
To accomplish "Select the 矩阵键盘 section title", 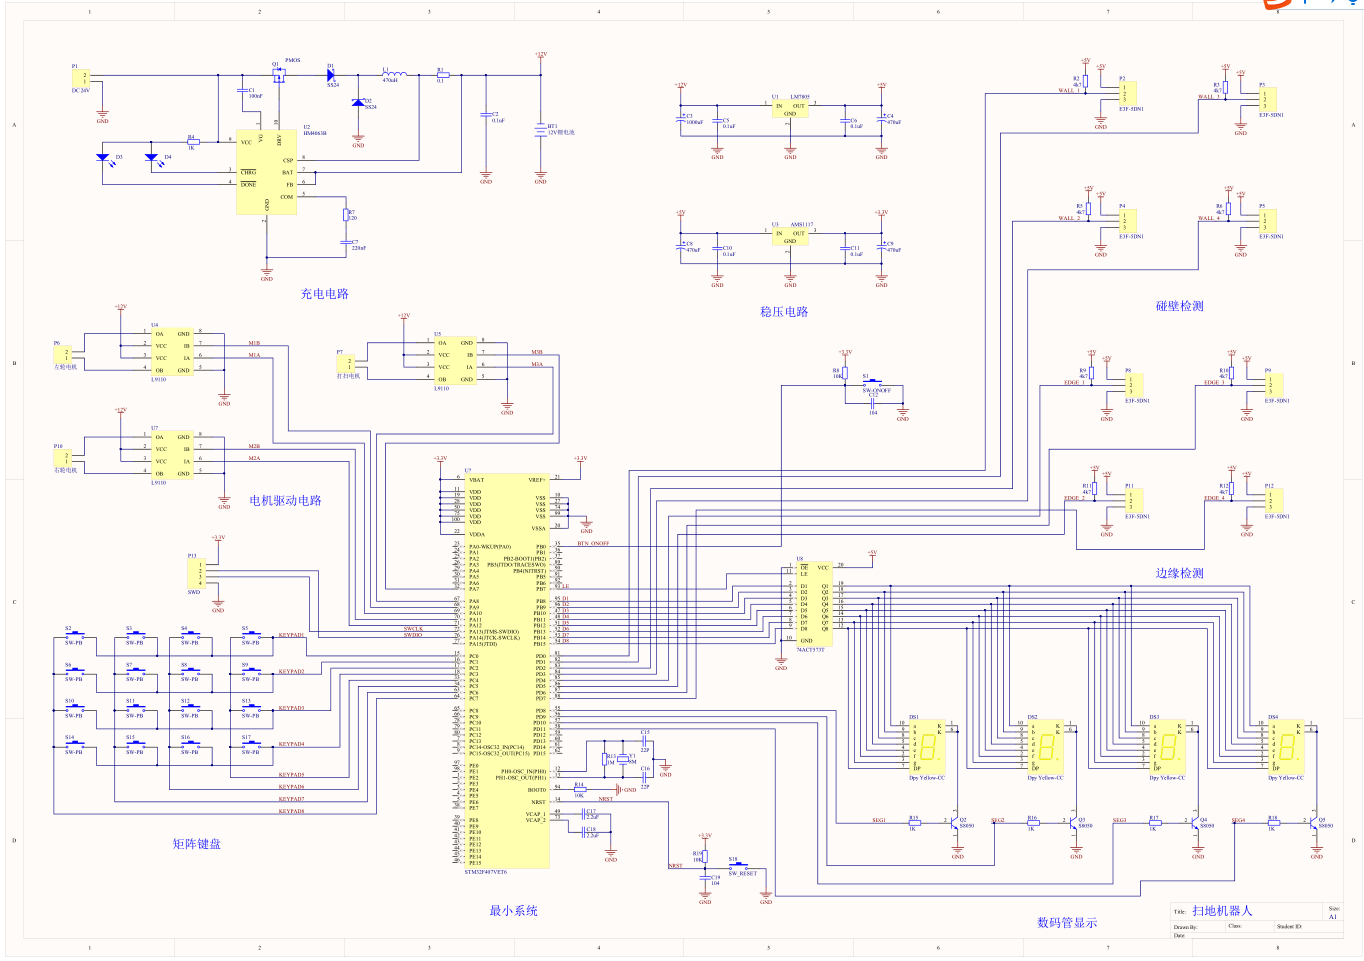I will pos(197,844).
